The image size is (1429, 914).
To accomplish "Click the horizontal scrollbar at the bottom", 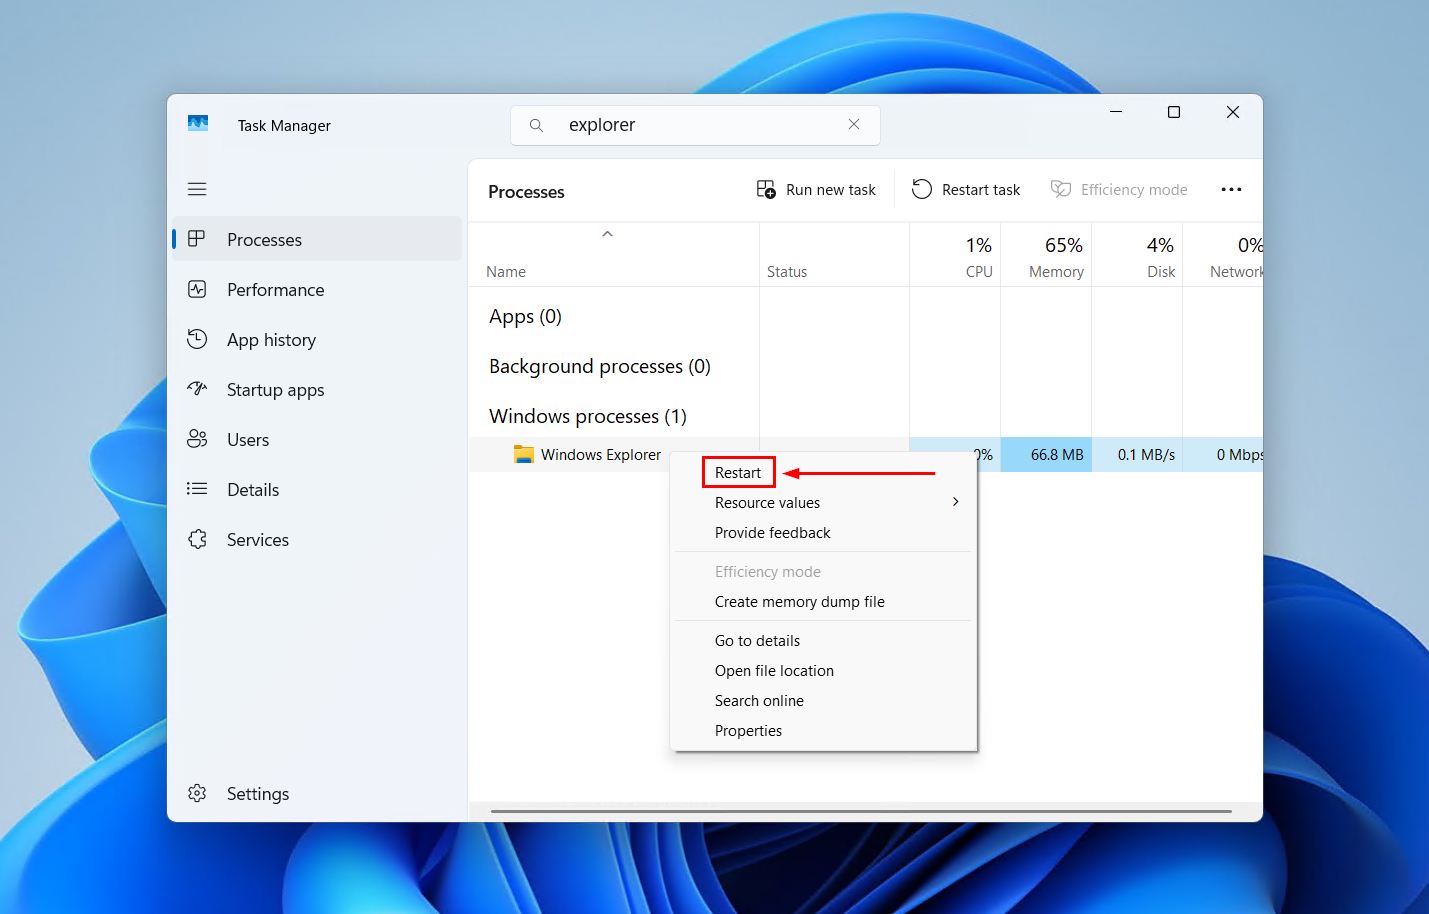I will (x=861, y=811).
